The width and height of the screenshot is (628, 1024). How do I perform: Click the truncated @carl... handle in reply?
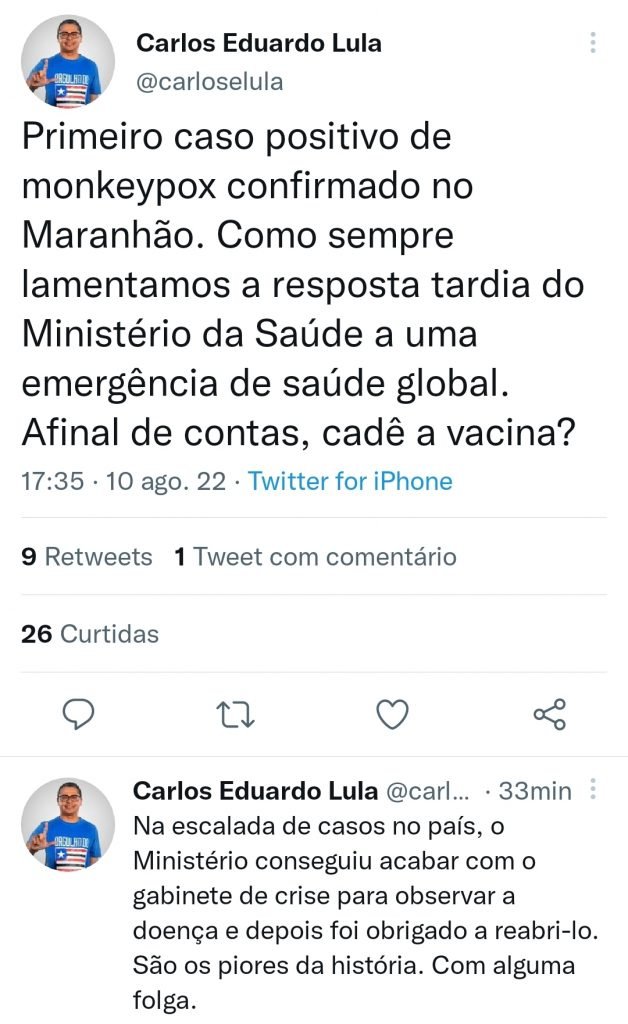click(427, 792)
